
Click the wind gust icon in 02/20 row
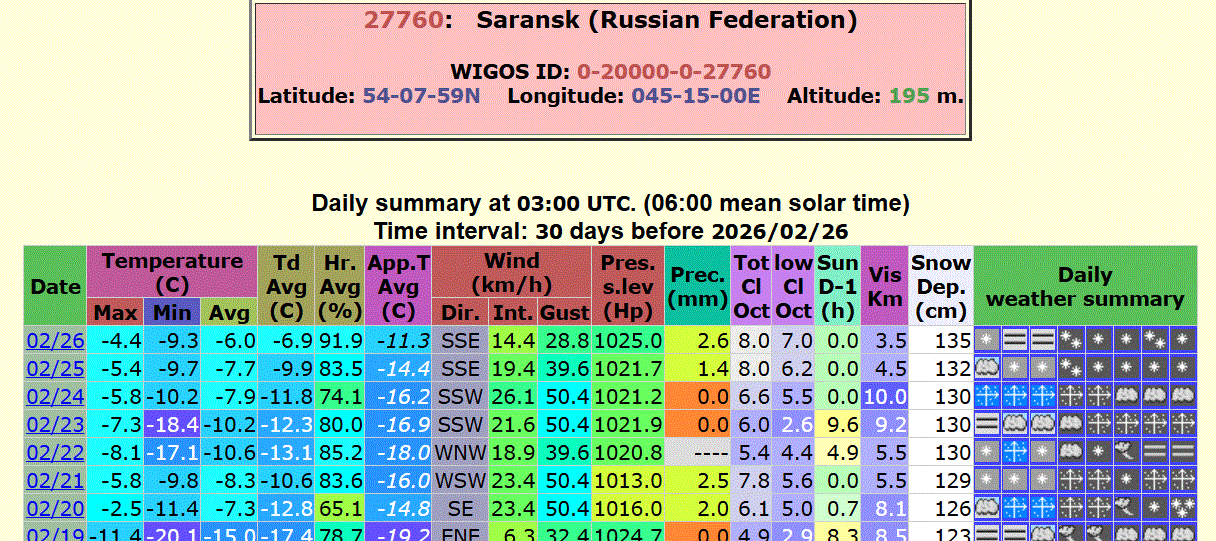(x=1127, y=508)
